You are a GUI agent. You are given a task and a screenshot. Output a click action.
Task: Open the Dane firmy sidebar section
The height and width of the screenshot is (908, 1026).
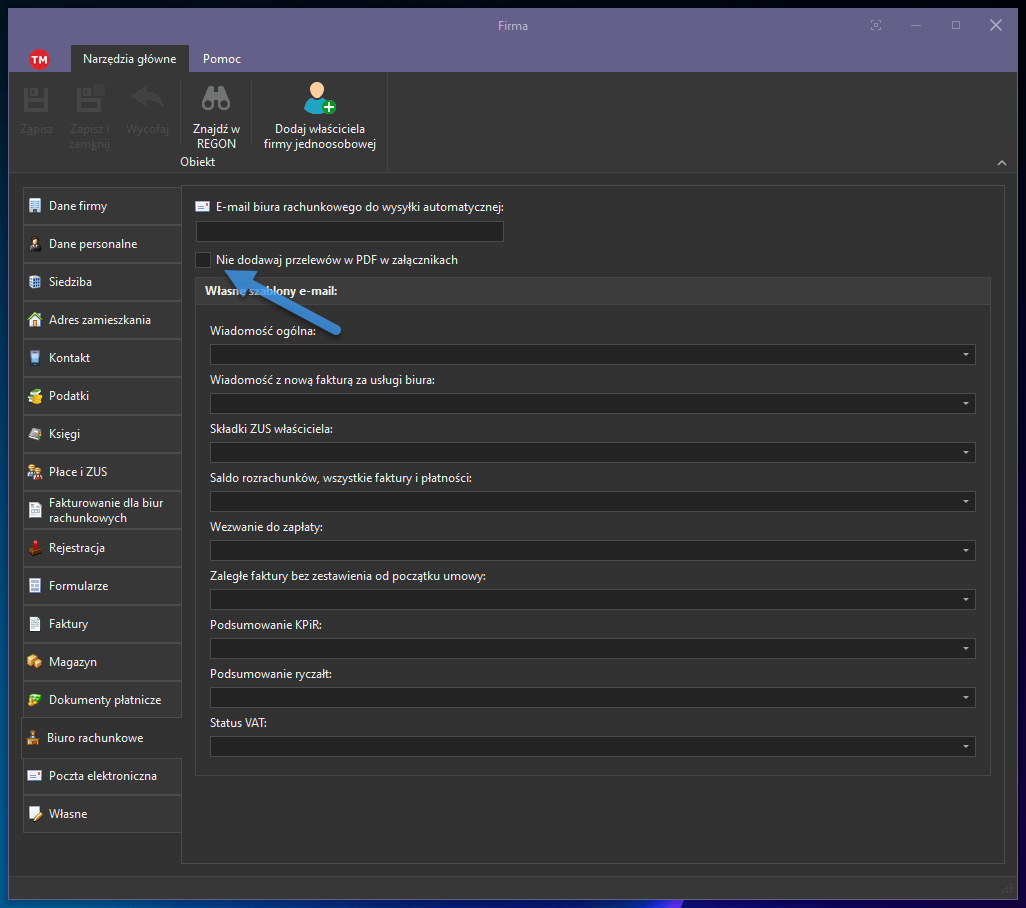(102, 206)
